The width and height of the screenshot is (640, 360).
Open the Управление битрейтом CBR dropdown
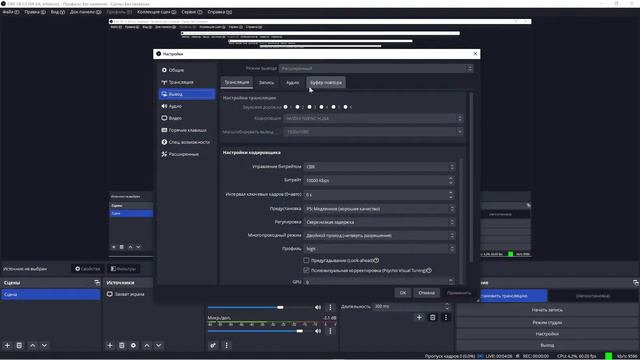point(379,167)
